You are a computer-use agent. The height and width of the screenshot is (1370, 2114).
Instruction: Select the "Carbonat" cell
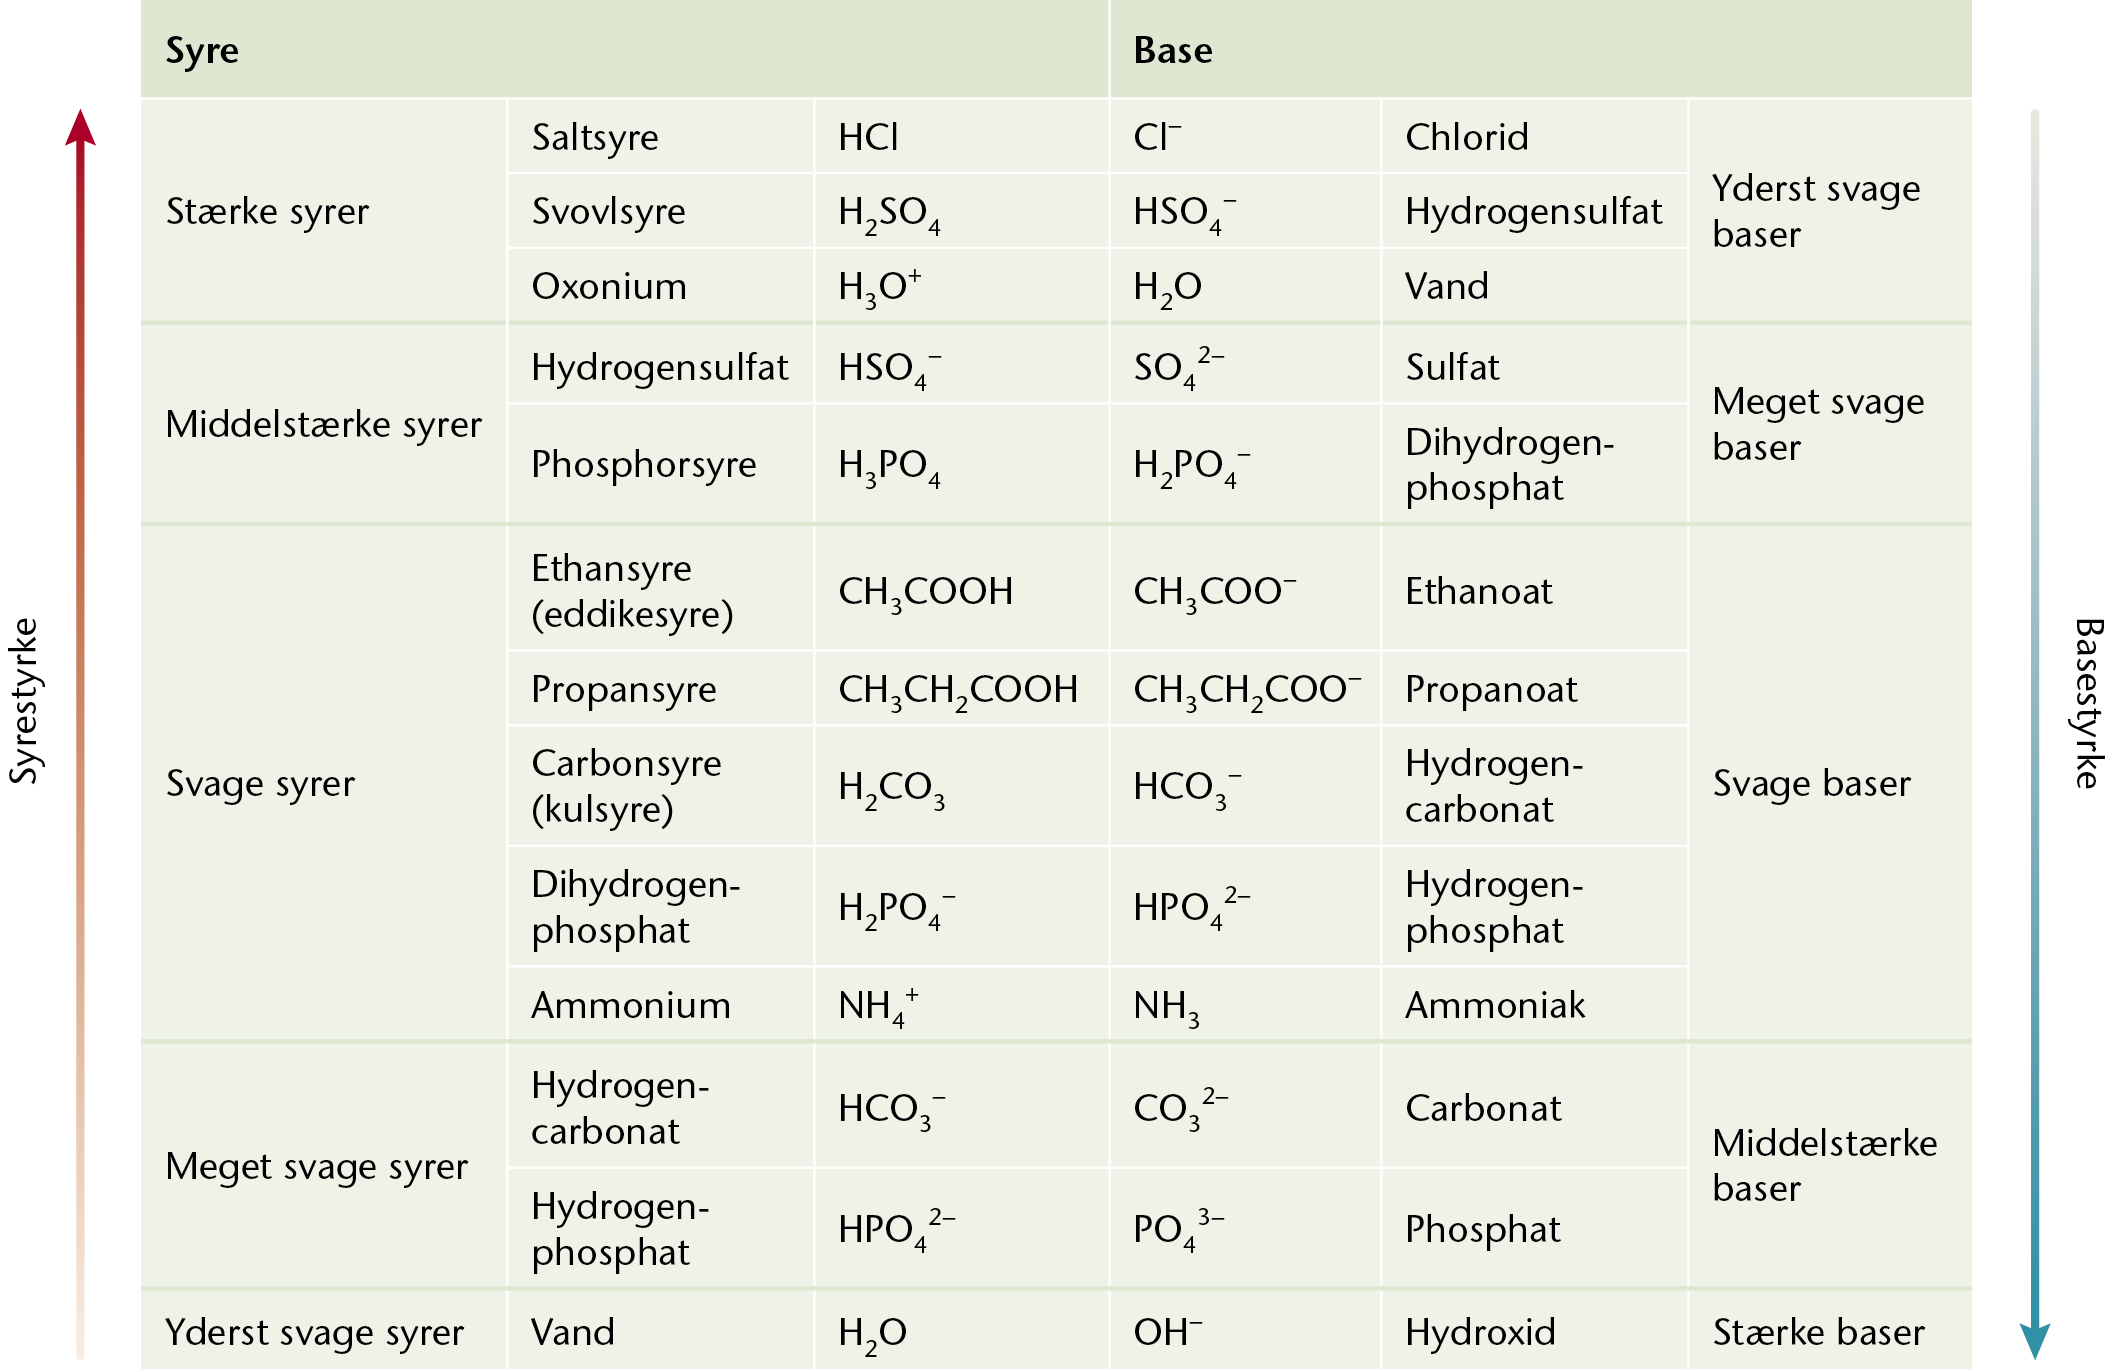click(x=1483, y=1108)
